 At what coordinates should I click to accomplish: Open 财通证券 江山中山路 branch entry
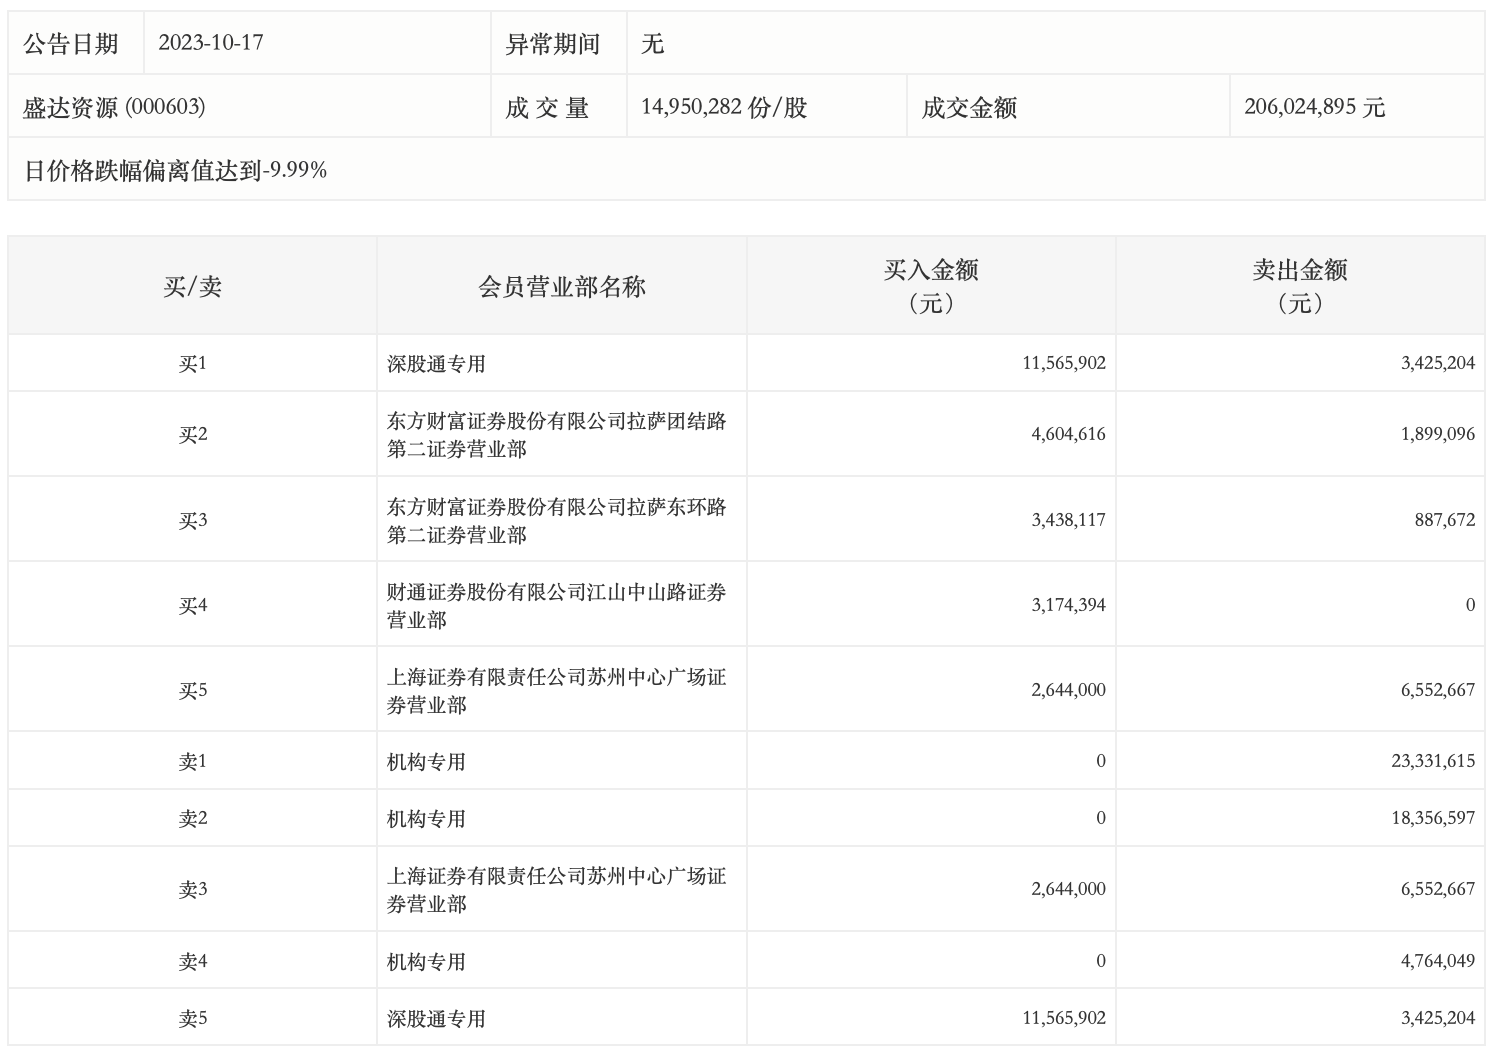coord(556,606)
